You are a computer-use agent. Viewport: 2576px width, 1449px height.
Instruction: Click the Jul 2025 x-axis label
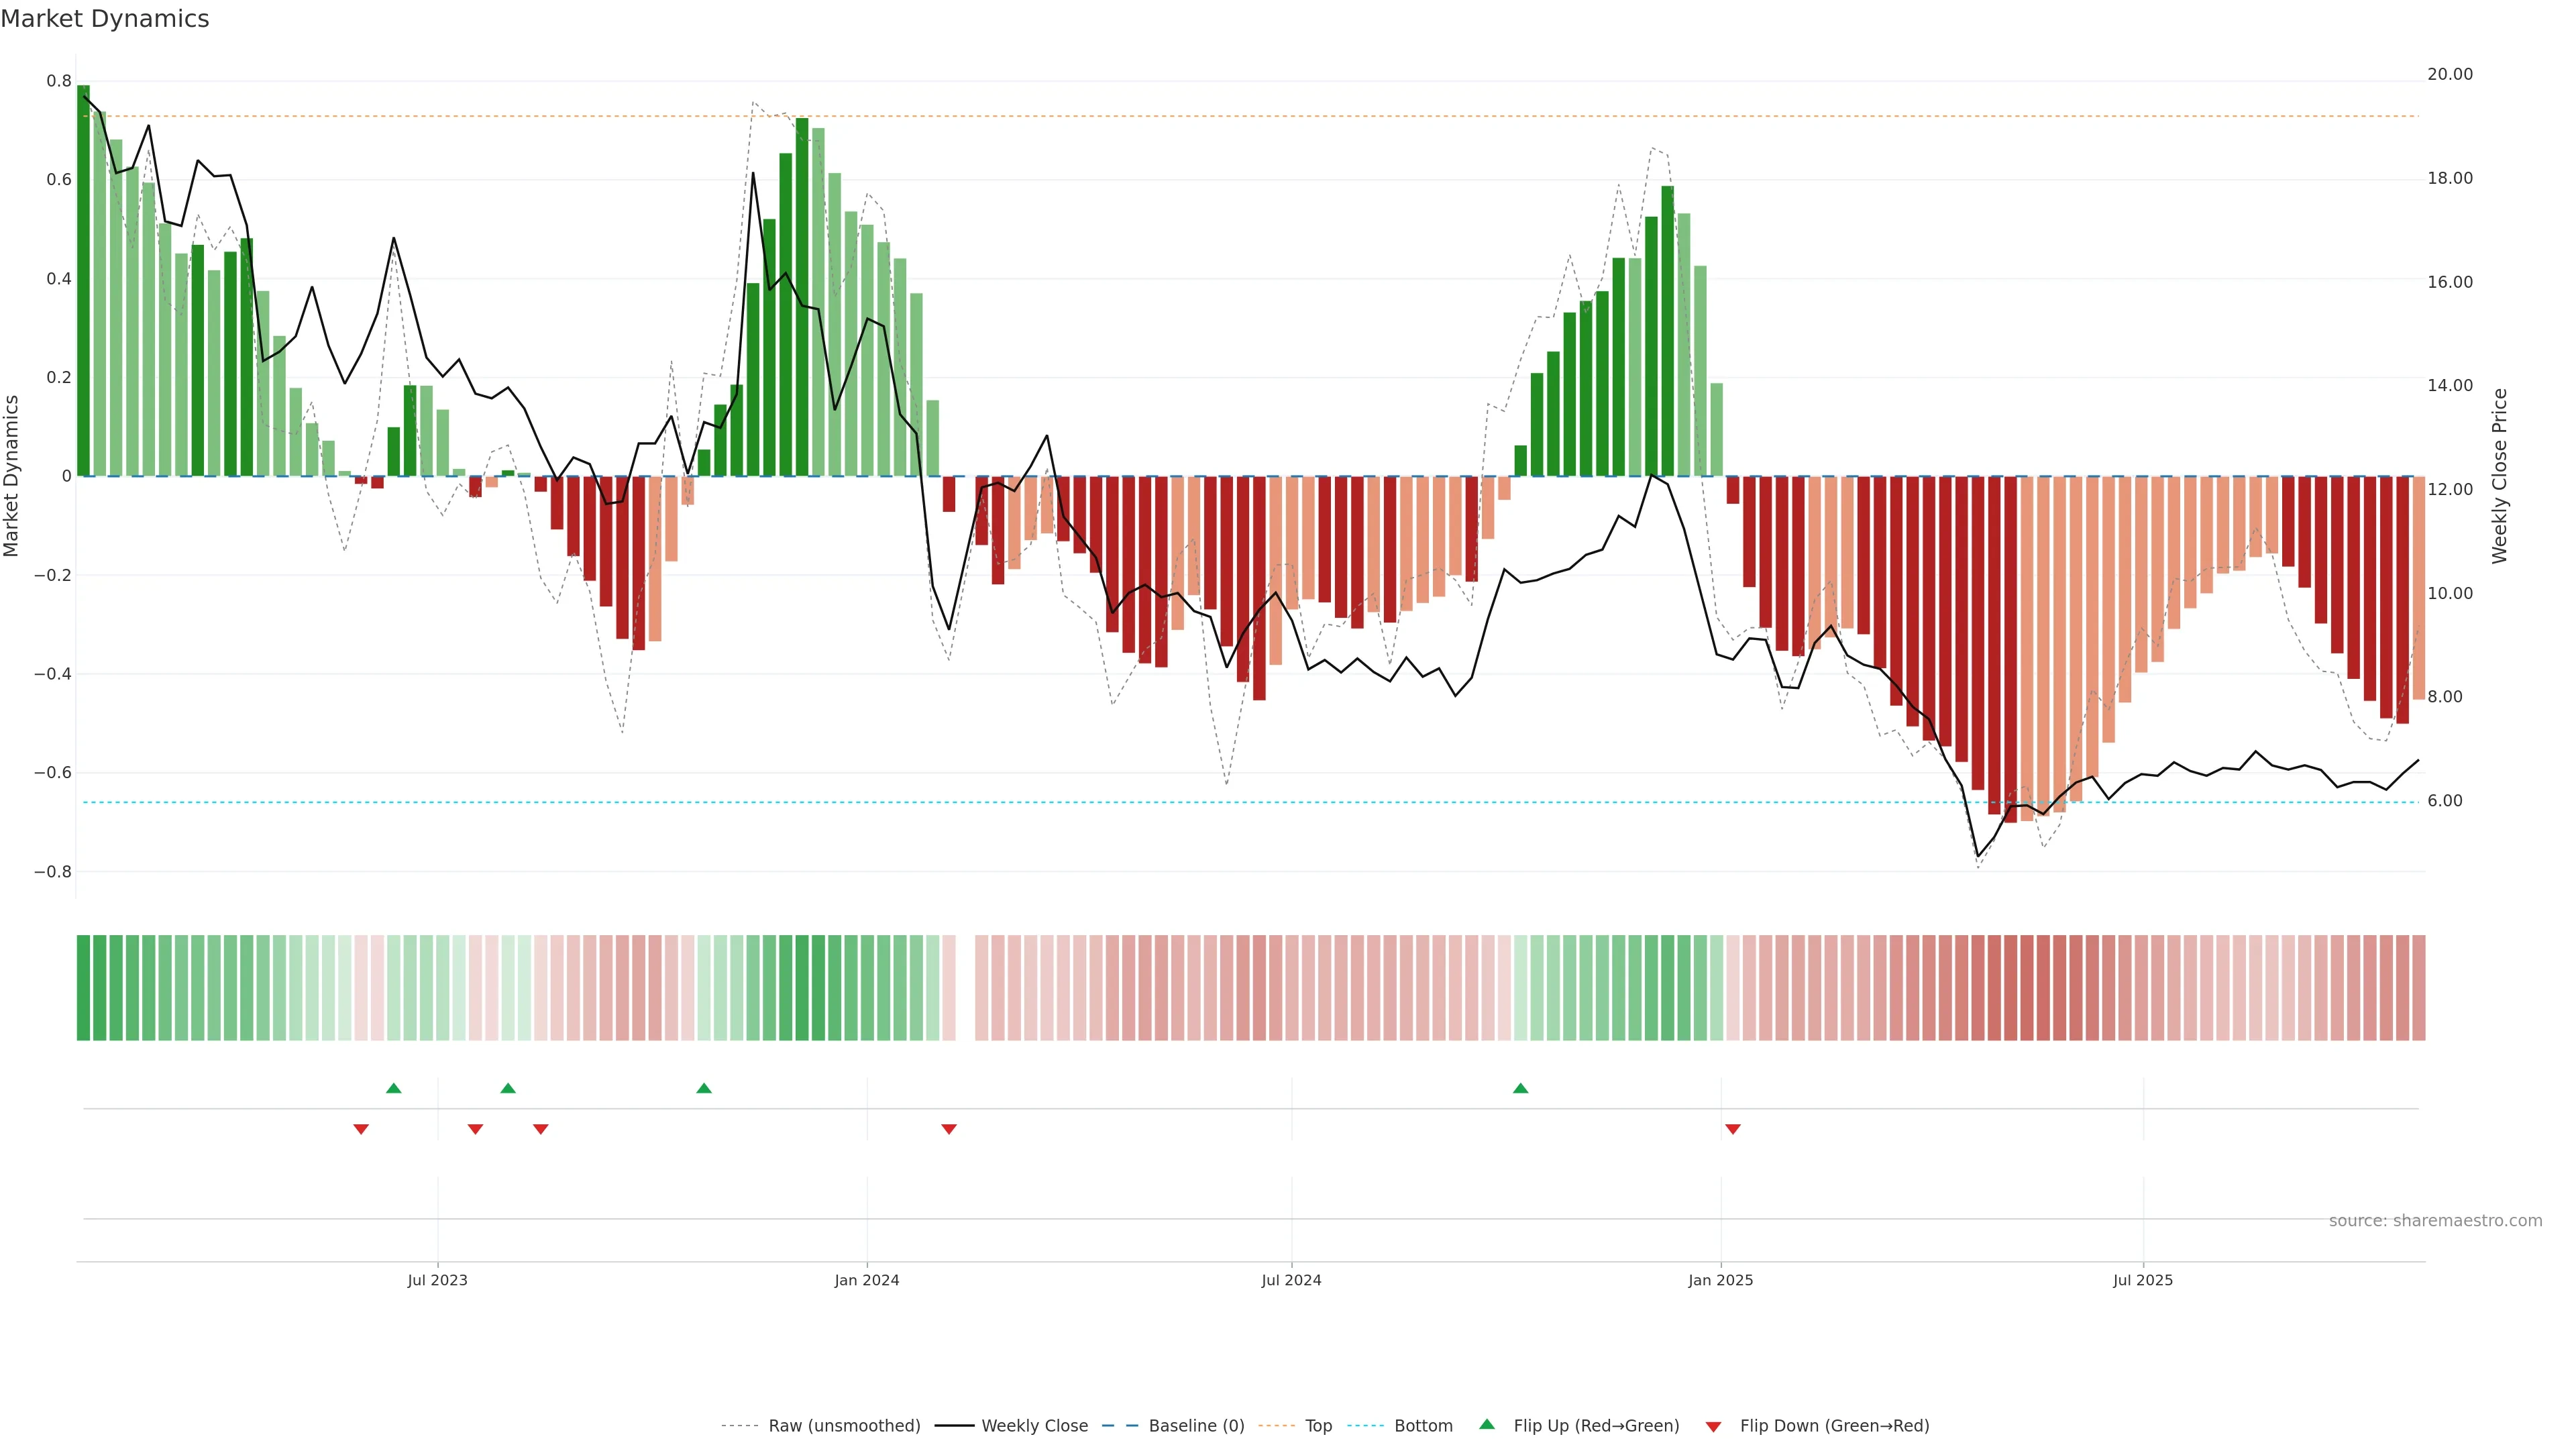pyautogui.click(x=2142, y=1280)
